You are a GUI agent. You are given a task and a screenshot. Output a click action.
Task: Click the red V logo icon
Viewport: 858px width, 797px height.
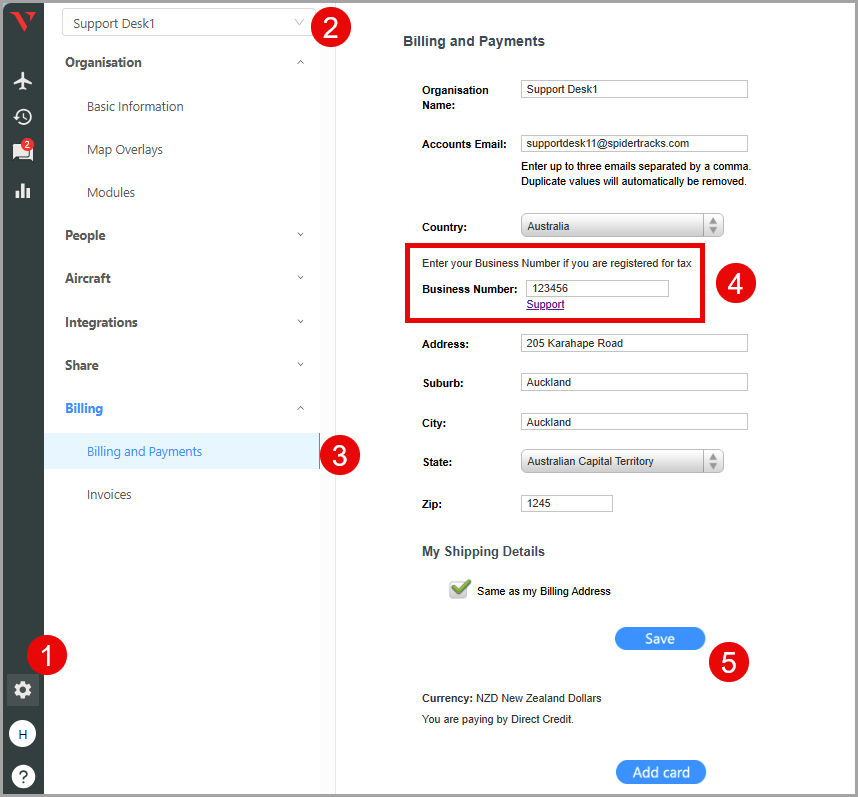point(22,22)
